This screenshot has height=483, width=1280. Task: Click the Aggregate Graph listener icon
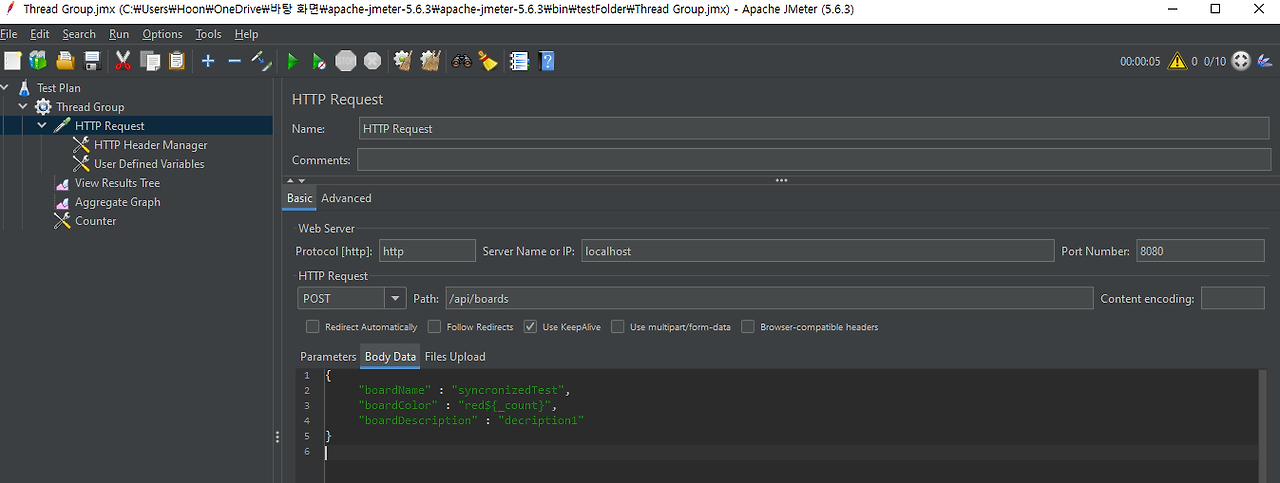tap(62, 202)
